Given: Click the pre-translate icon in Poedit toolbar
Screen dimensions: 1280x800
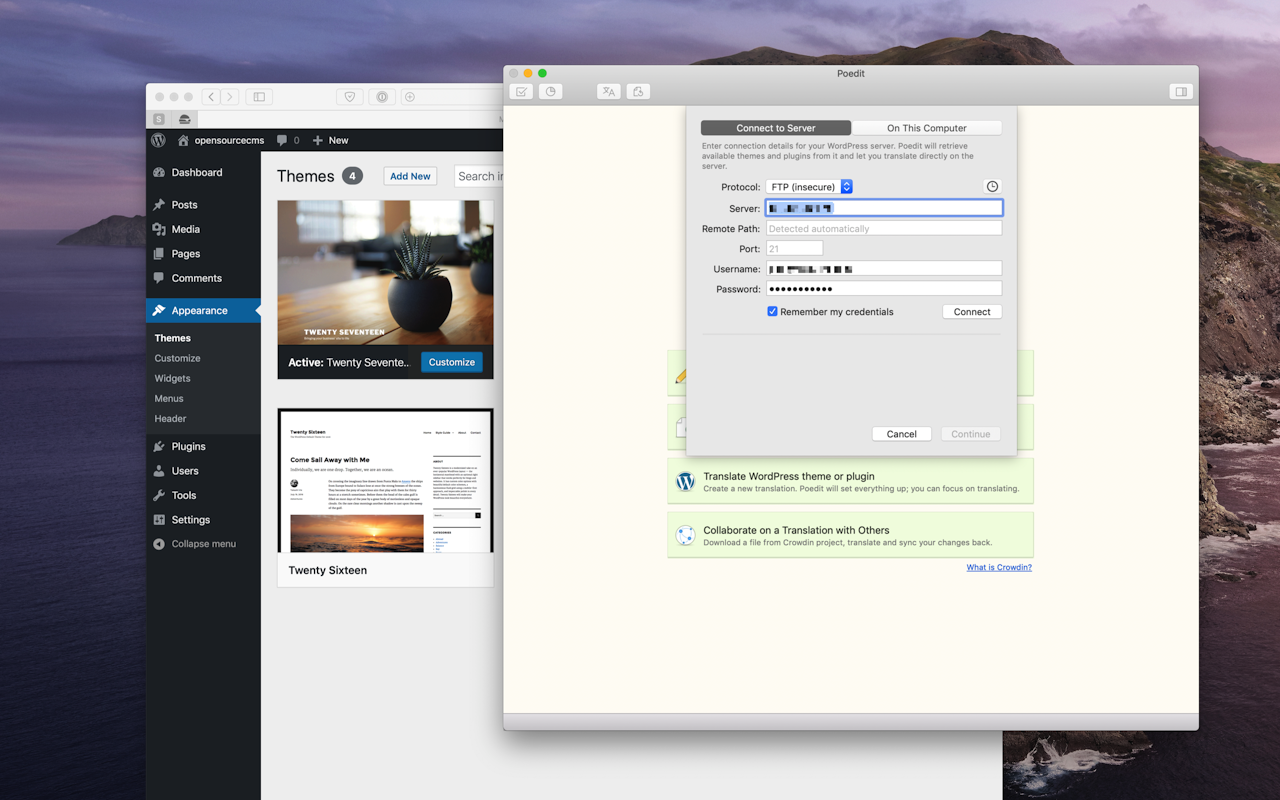Looking at the screenshot, I should [608, 91].
